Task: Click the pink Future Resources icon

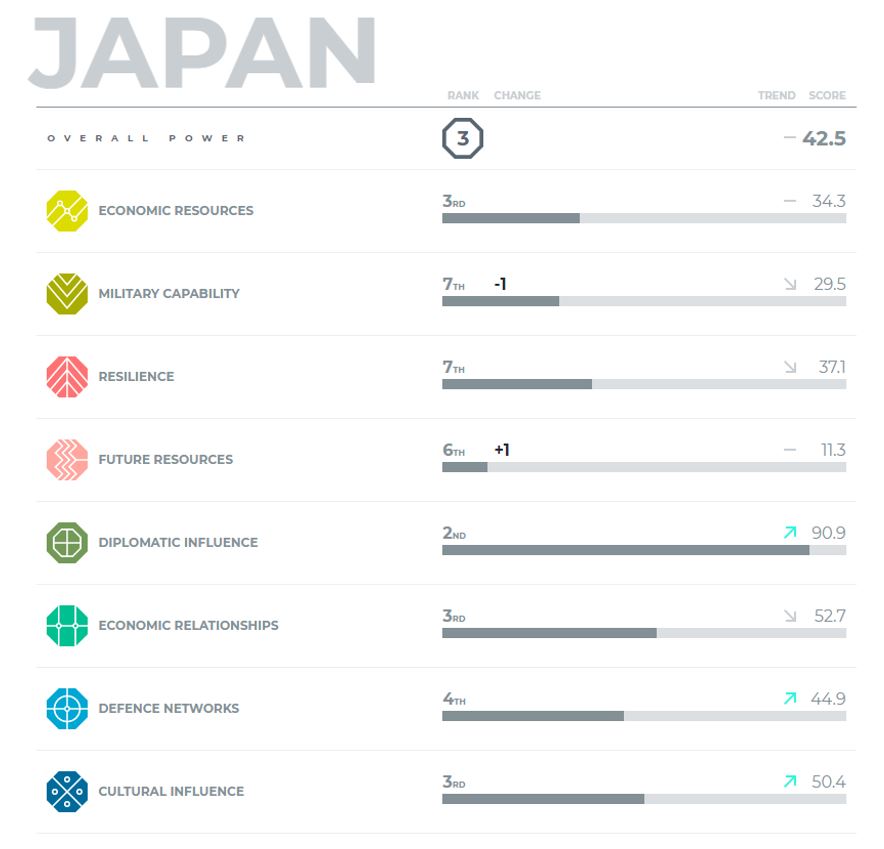Action: [67, 459]
